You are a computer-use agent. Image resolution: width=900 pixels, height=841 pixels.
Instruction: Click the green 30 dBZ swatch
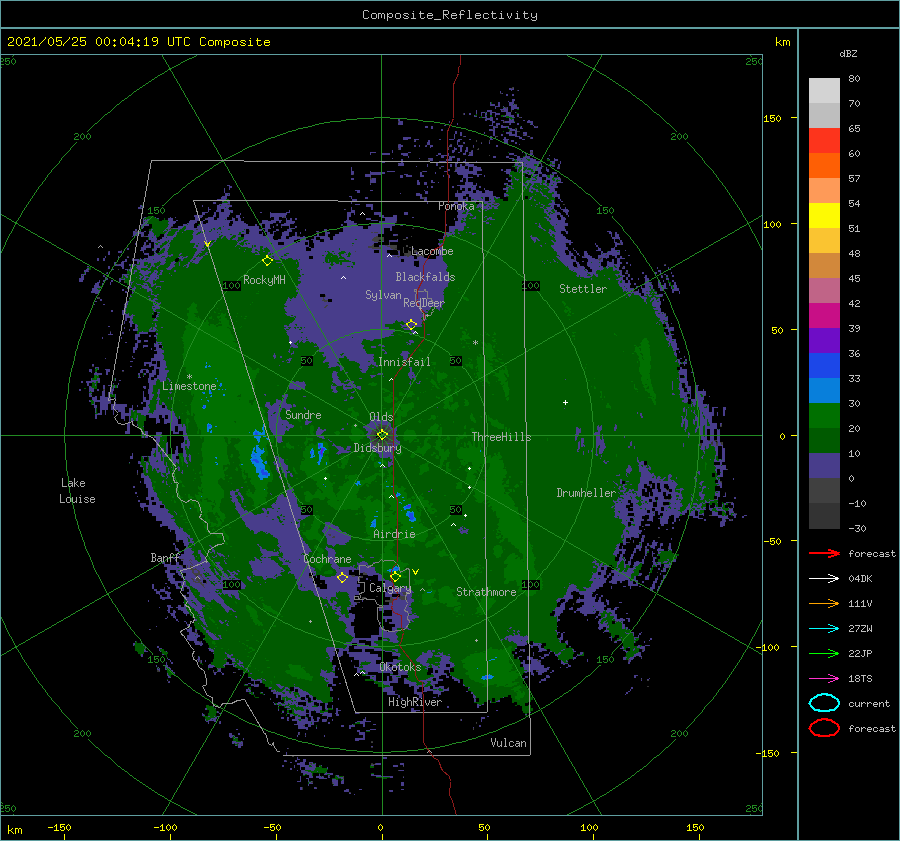pos(824,415)
